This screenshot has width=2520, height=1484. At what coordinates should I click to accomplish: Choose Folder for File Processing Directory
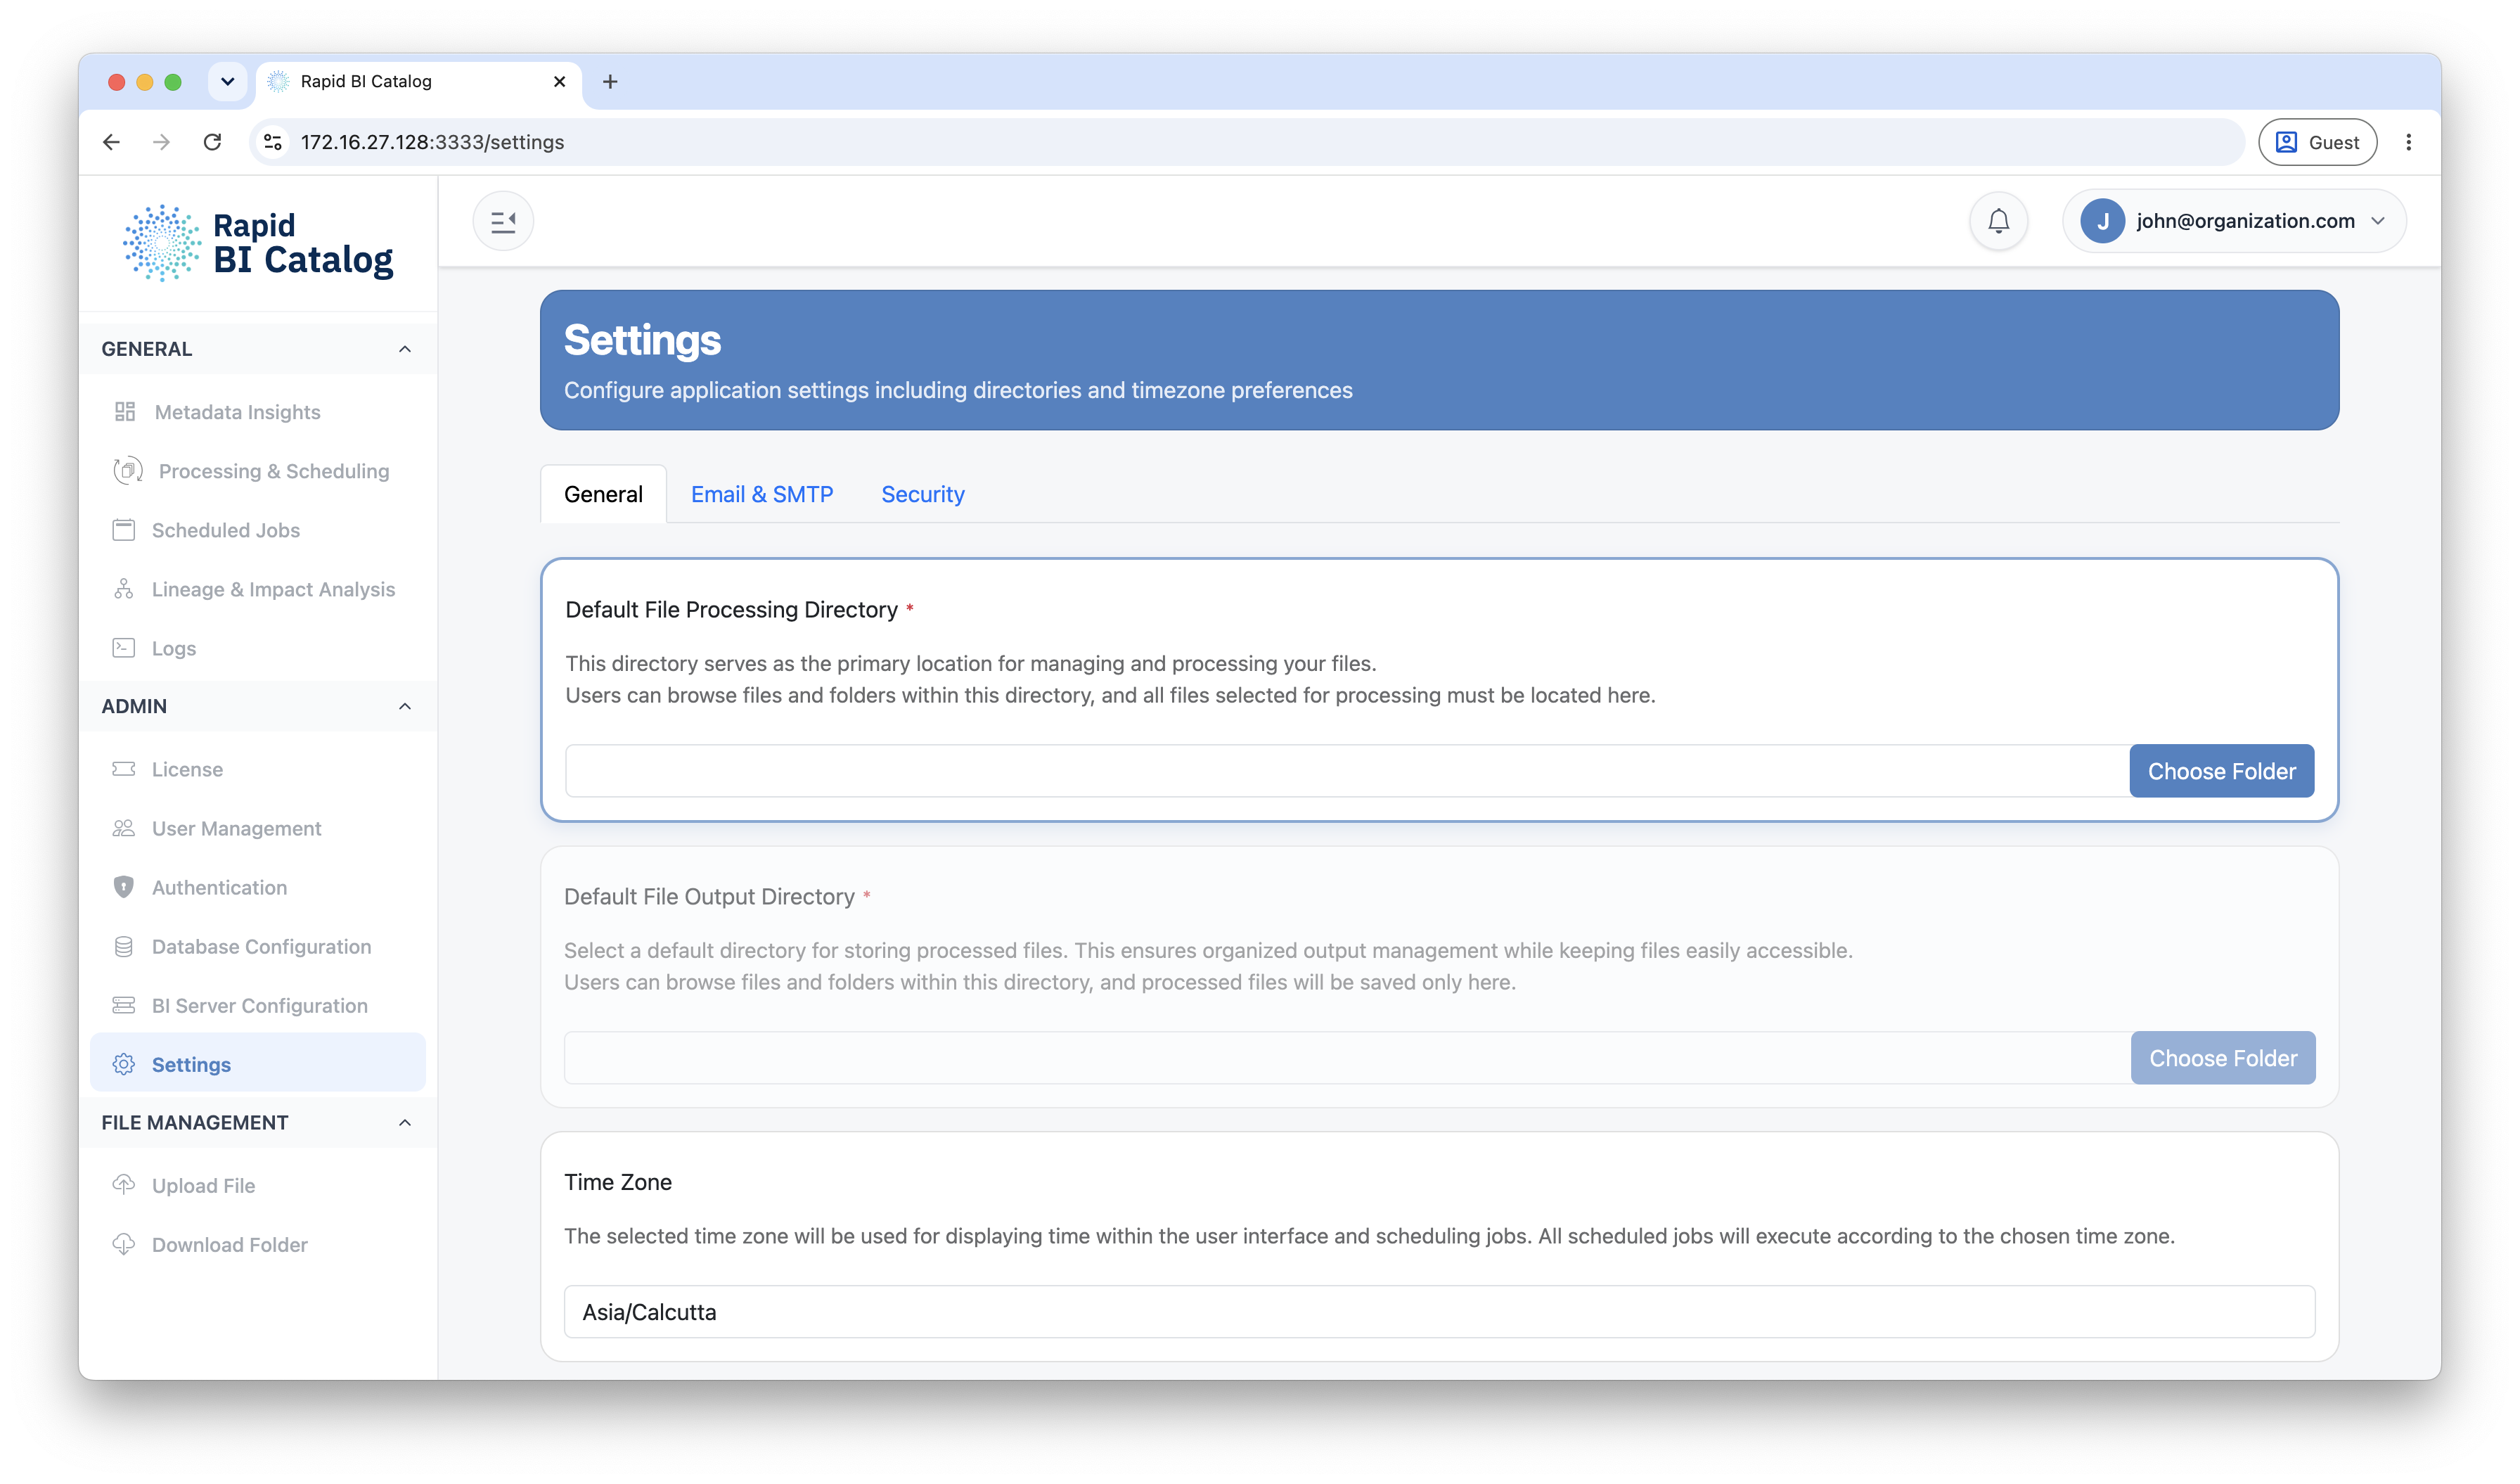(x=2221, y=771)
